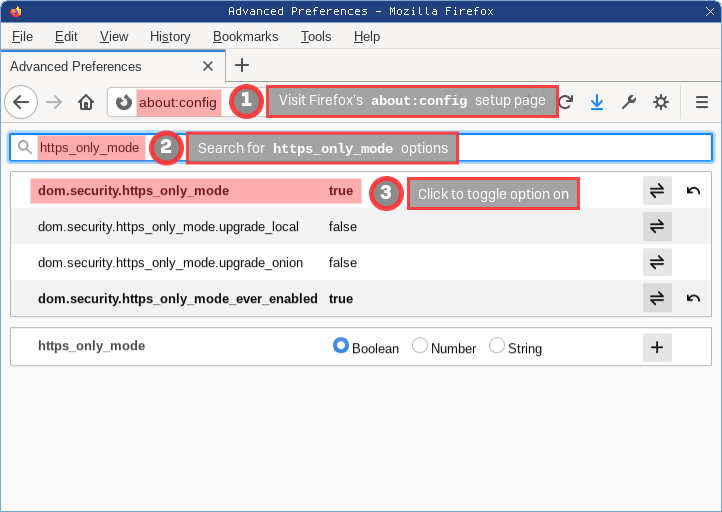Click the dom.security.https_only_mode preference name
This screenshot has width=722, height=512.
tap(134, 191)
